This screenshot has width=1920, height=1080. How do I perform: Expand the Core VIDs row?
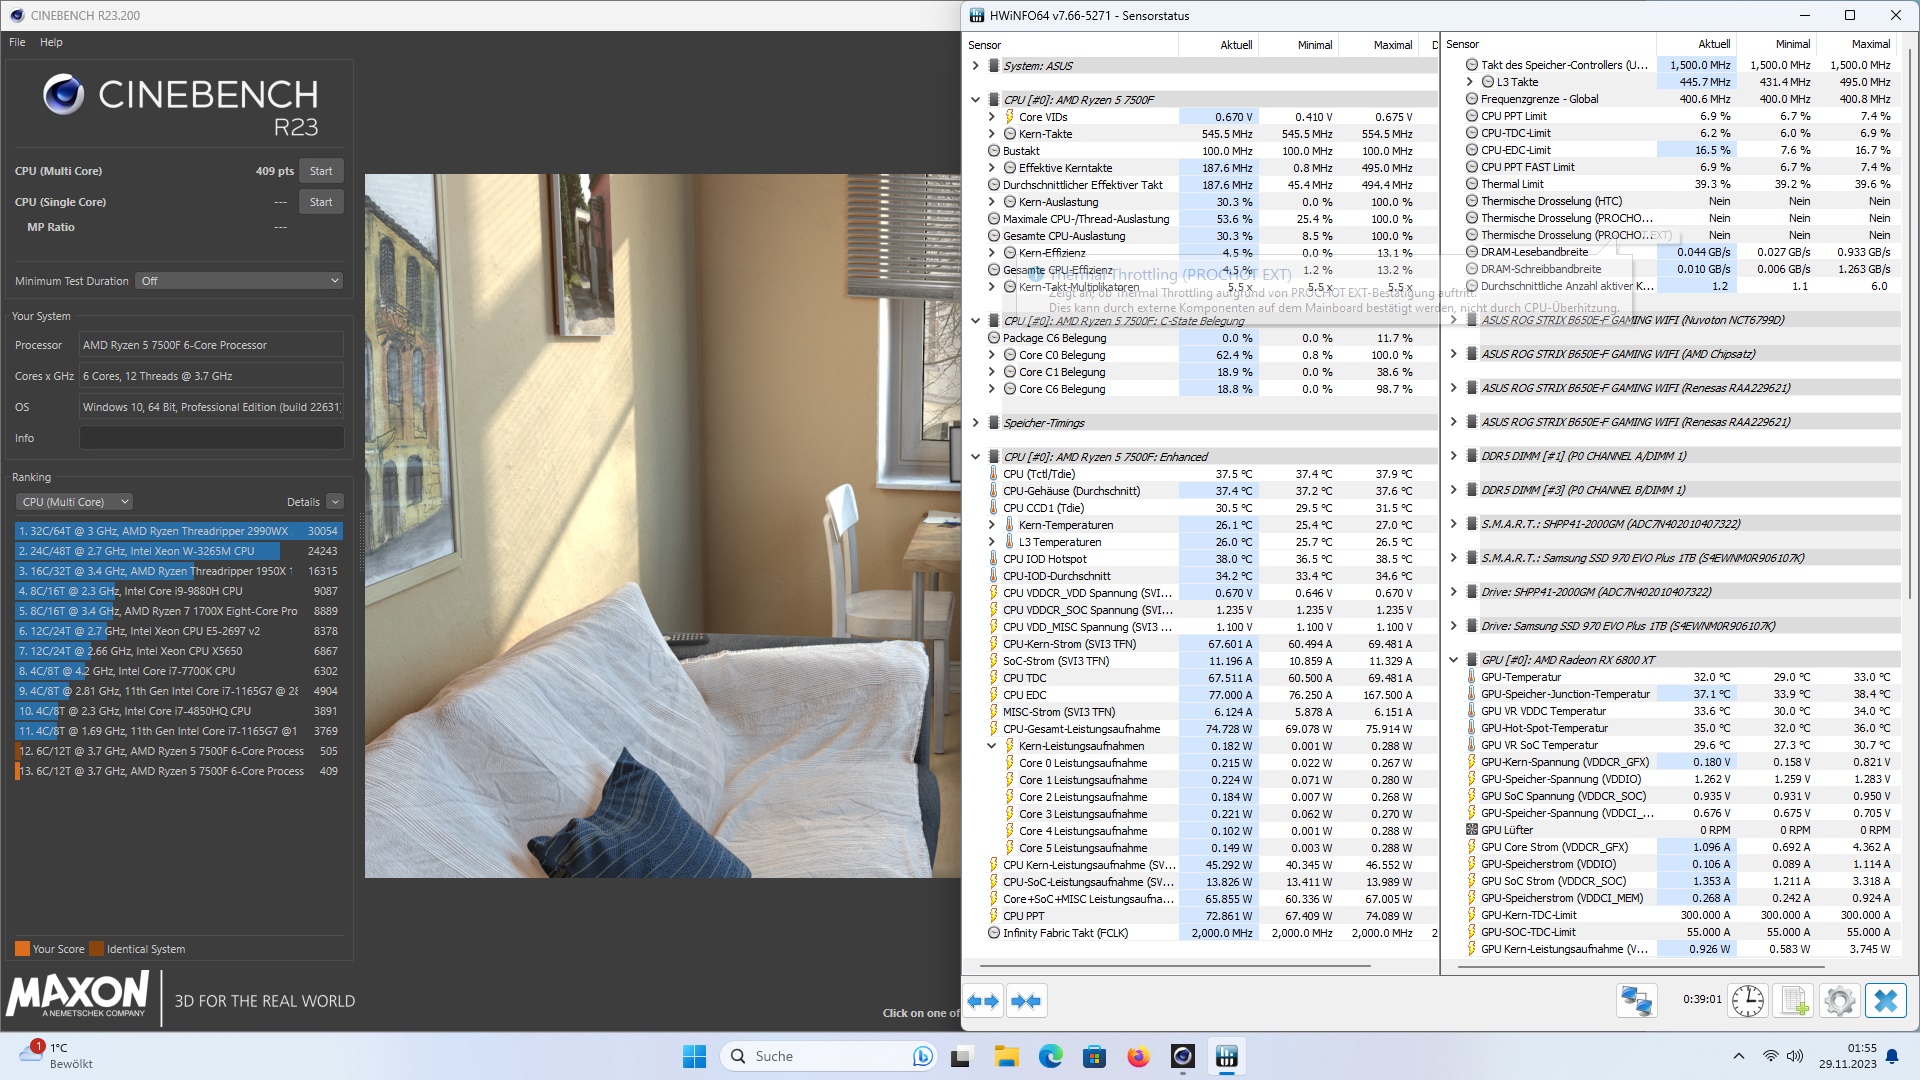pos(991,117)
